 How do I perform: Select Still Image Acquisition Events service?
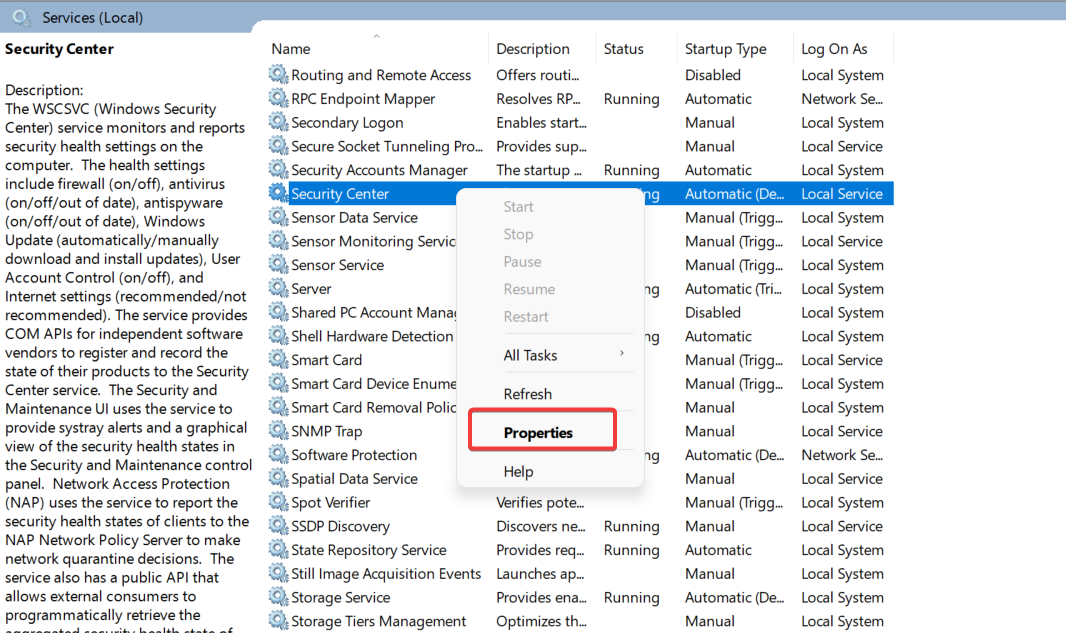click(386, 574)
